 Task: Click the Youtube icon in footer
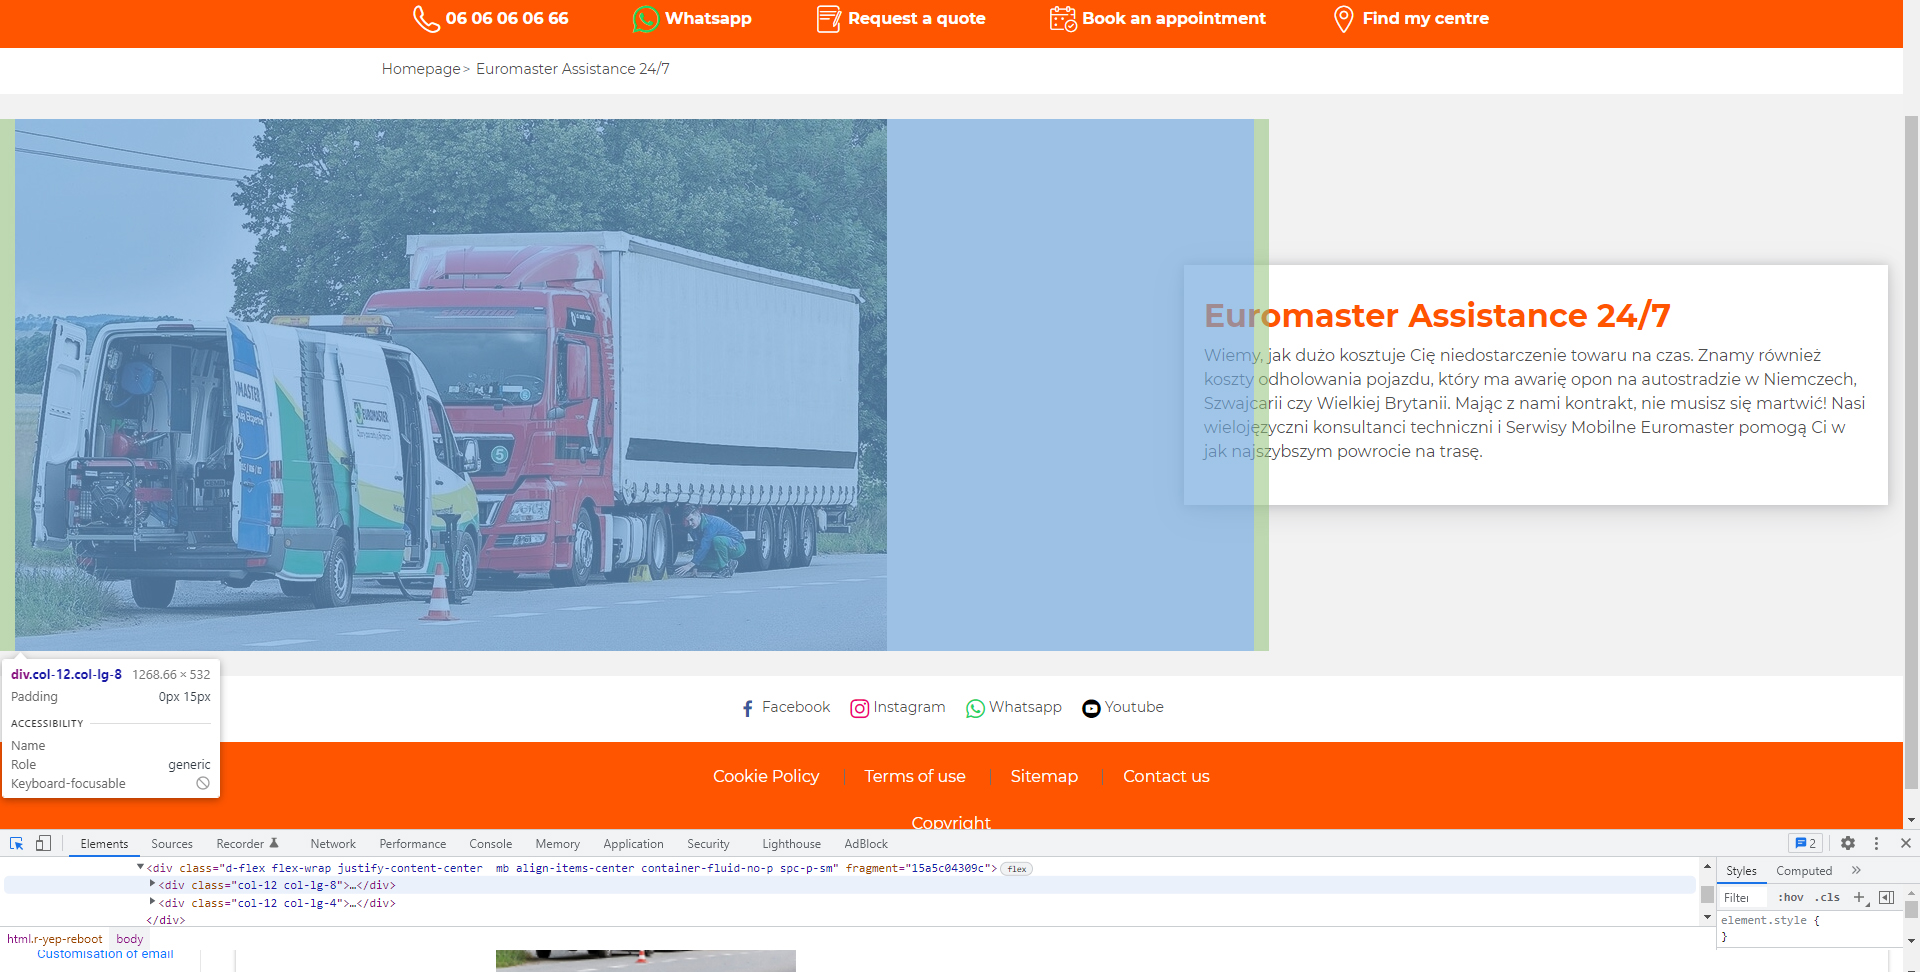point(1091,708)
